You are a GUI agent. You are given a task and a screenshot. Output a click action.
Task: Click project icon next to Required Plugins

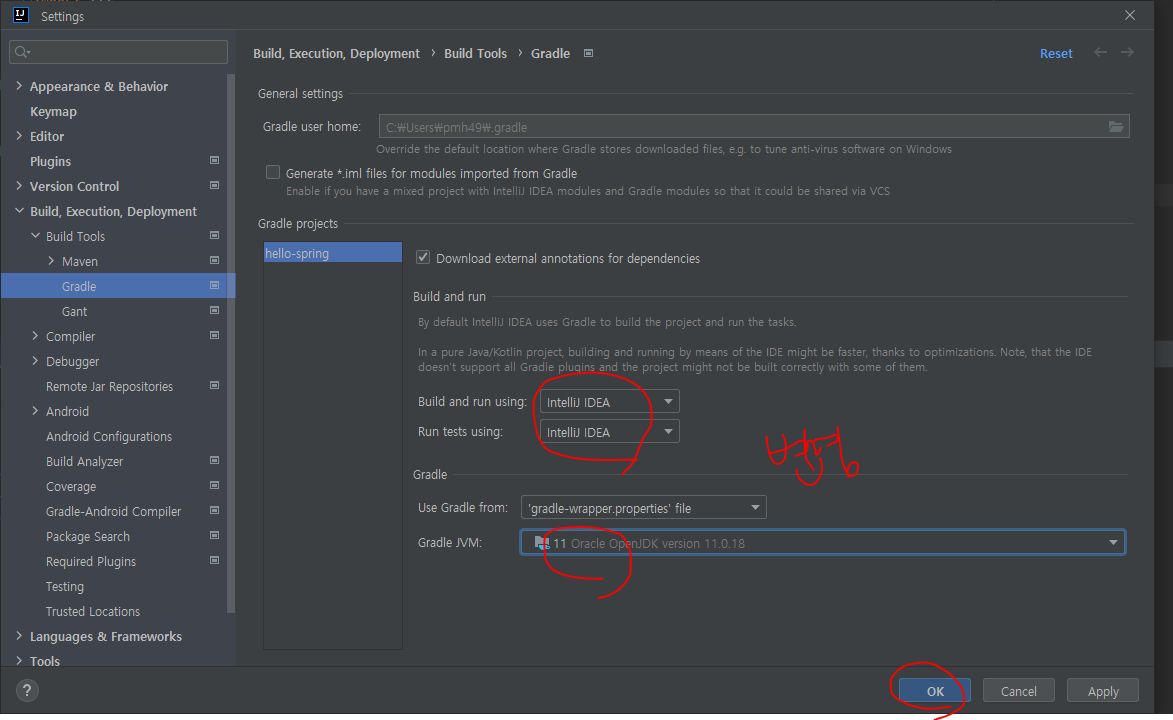pyautogui.click(x=215, y=561)
